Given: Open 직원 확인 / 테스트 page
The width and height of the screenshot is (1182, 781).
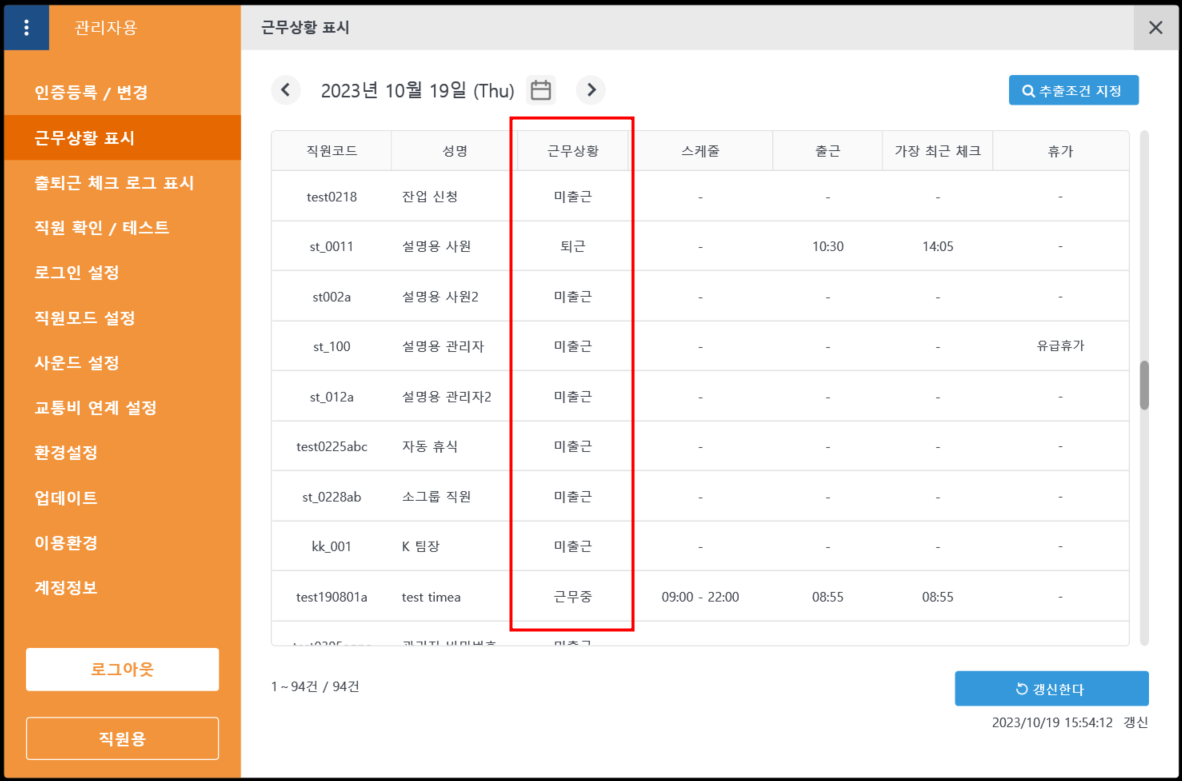Looking at the screenshot, I should click(102, 228).
